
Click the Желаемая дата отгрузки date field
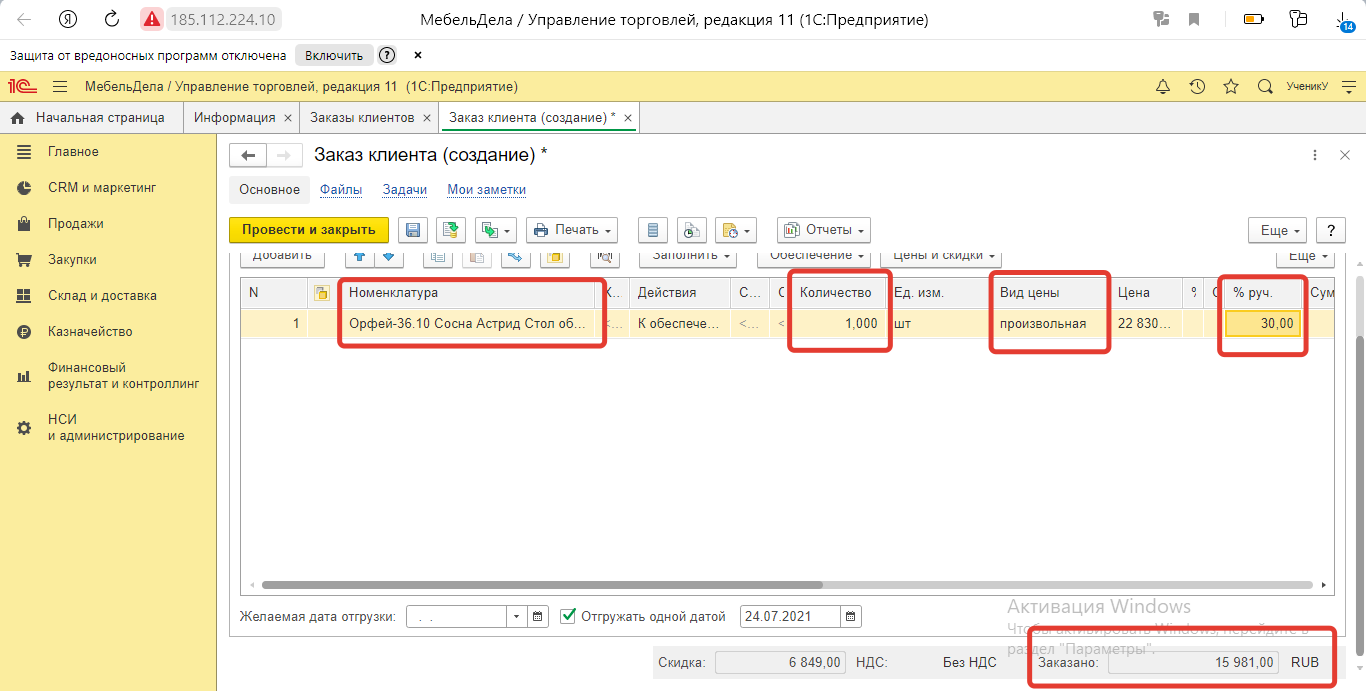(x=456, y=616)
